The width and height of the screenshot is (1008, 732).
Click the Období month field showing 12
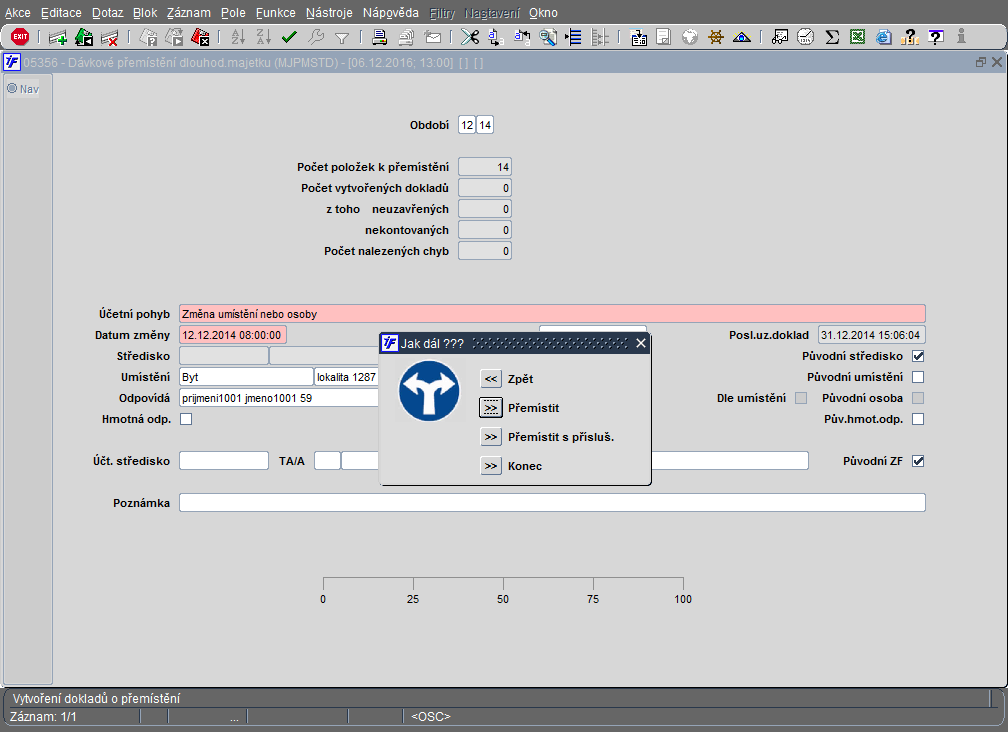click(467, 125)
